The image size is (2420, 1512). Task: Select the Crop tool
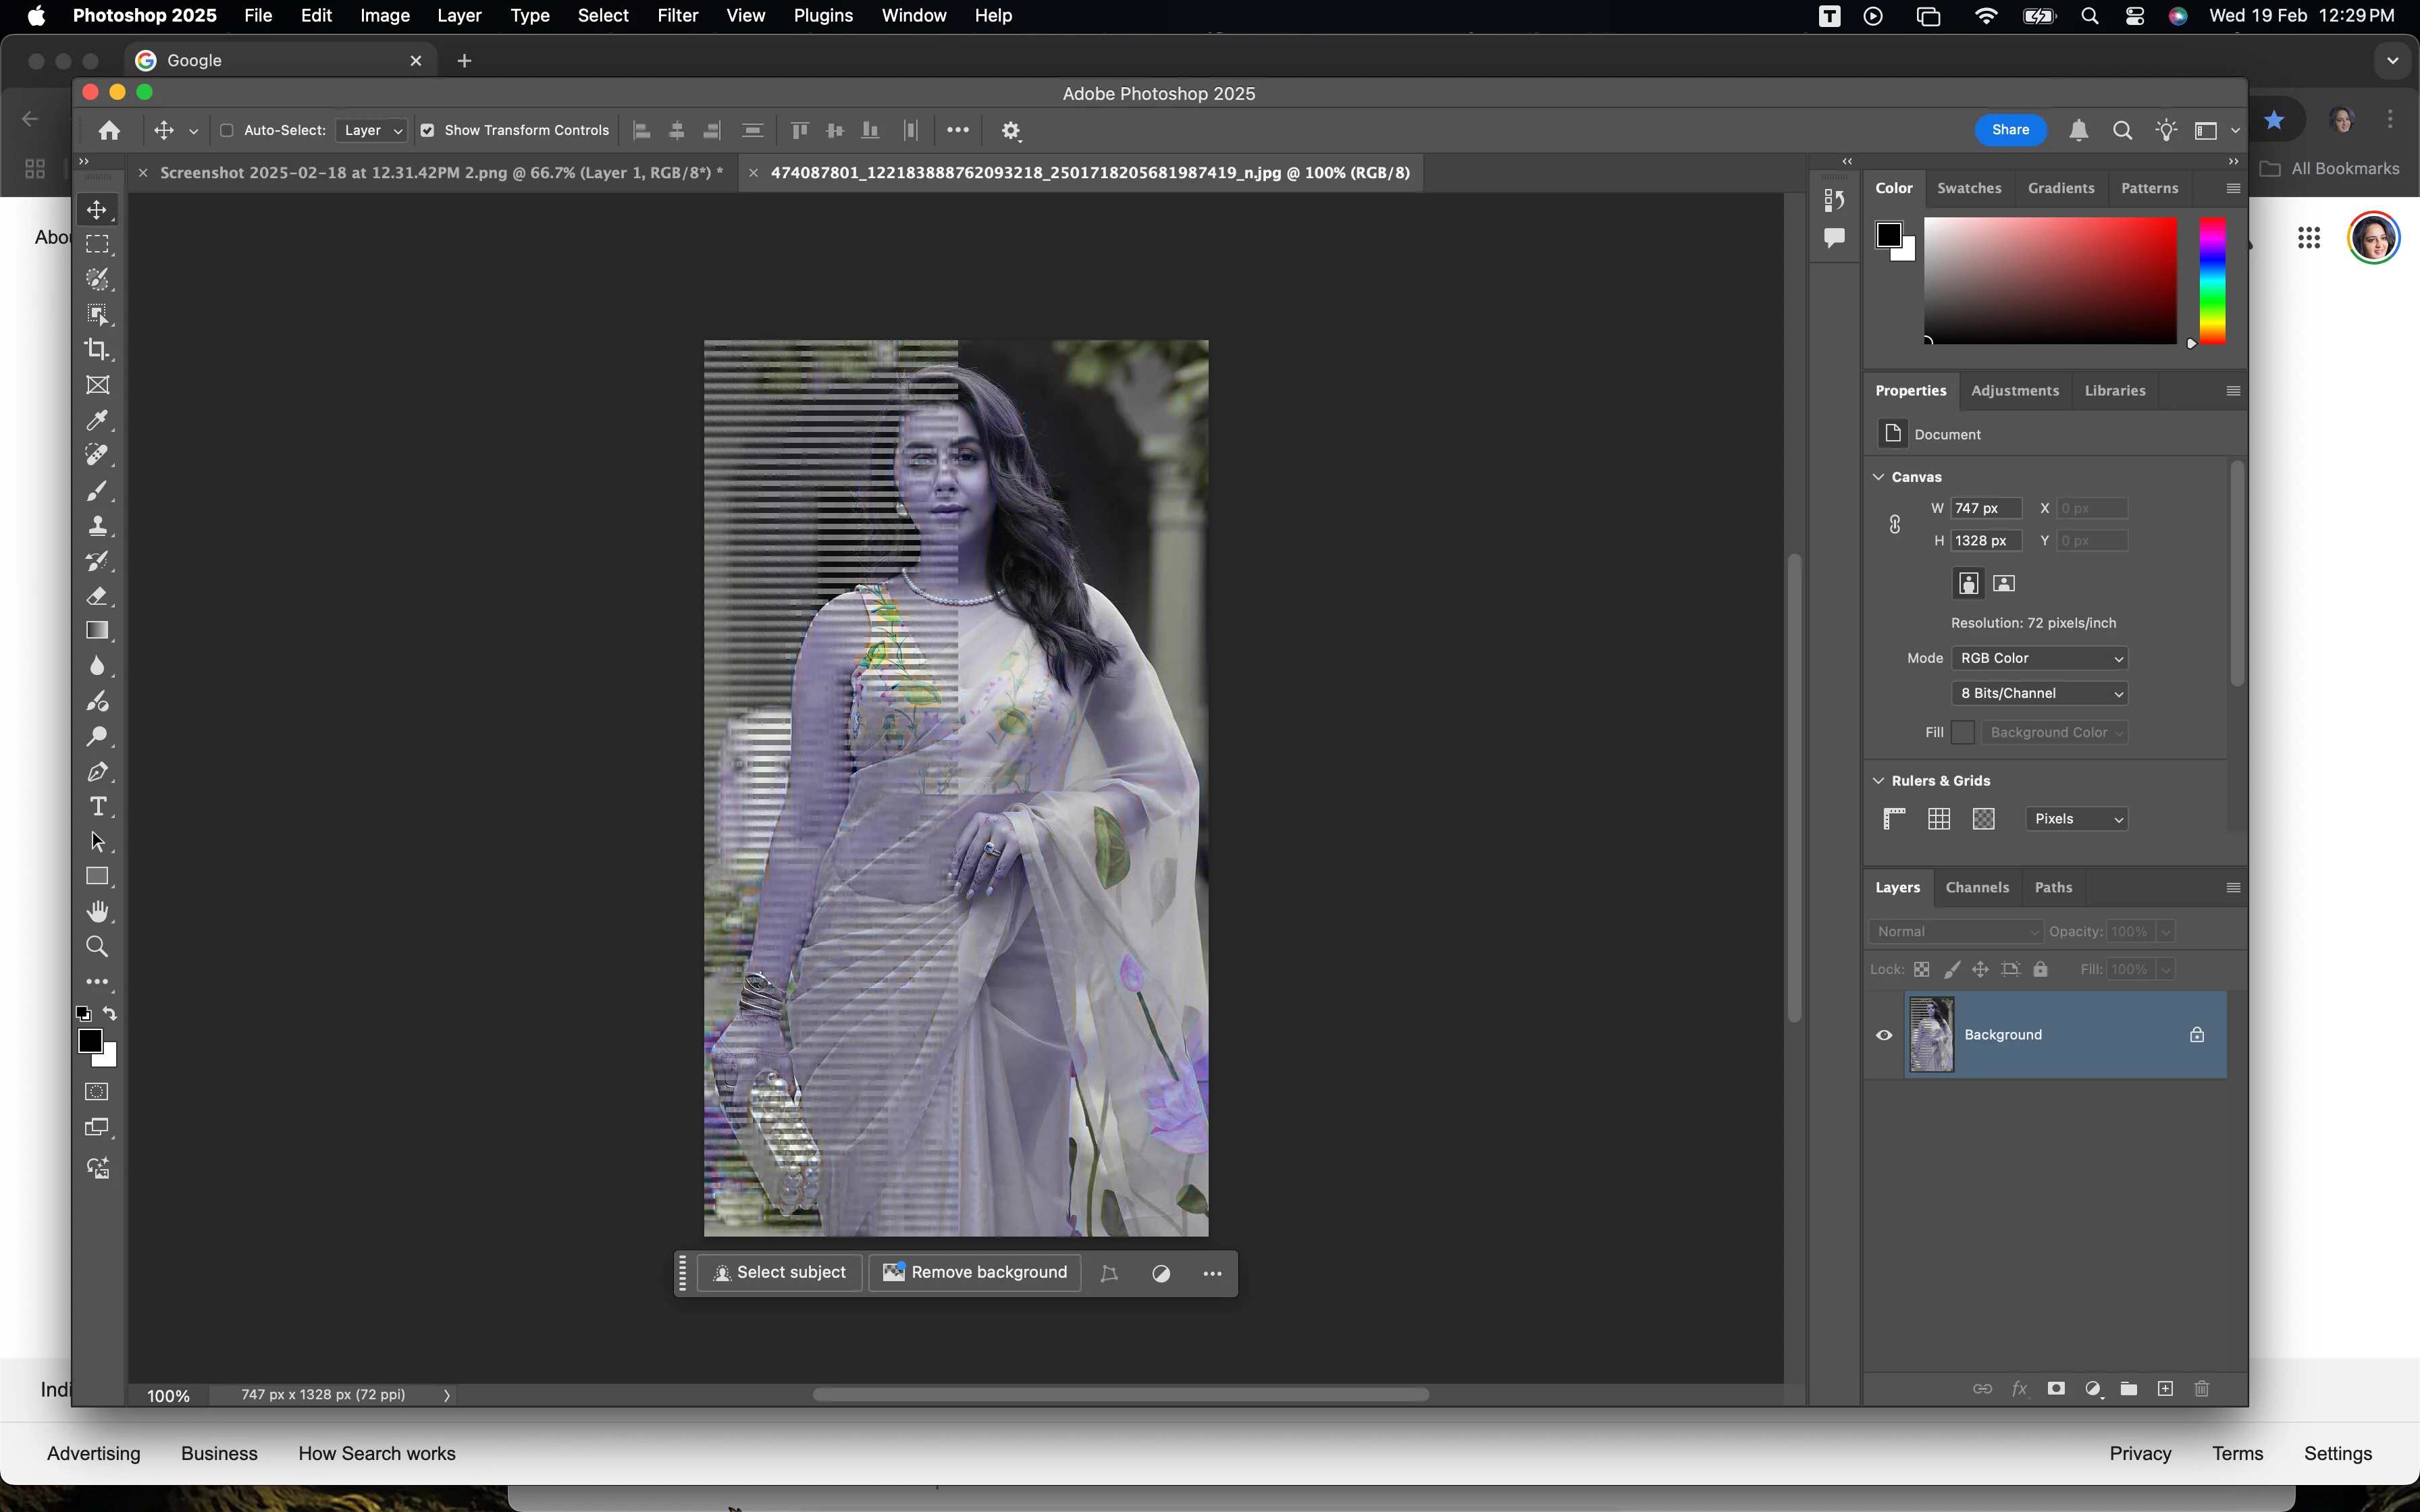tap(97, 350)
